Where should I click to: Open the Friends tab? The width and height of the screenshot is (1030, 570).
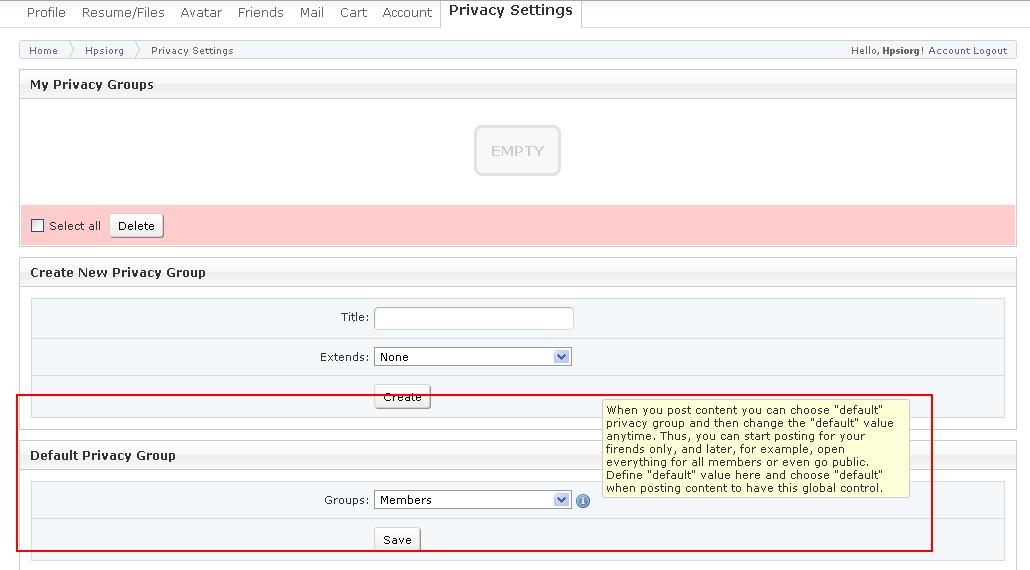click(x=260, y=13)
